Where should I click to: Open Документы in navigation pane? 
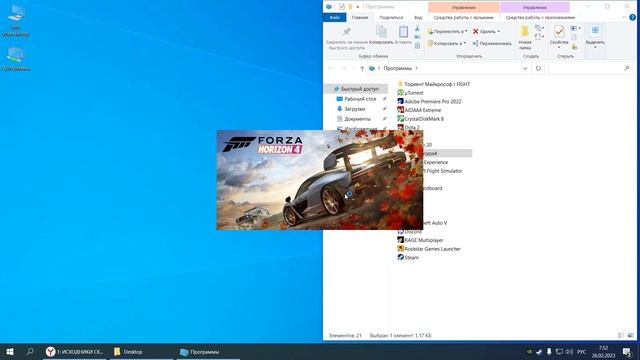click(x=357, y=119)
